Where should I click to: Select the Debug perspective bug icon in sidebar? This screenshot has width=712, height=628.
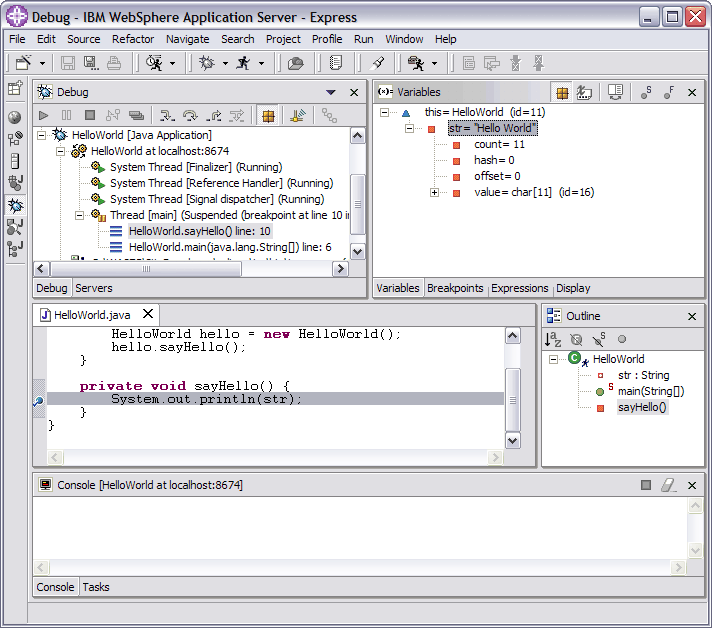click(15, 205)
